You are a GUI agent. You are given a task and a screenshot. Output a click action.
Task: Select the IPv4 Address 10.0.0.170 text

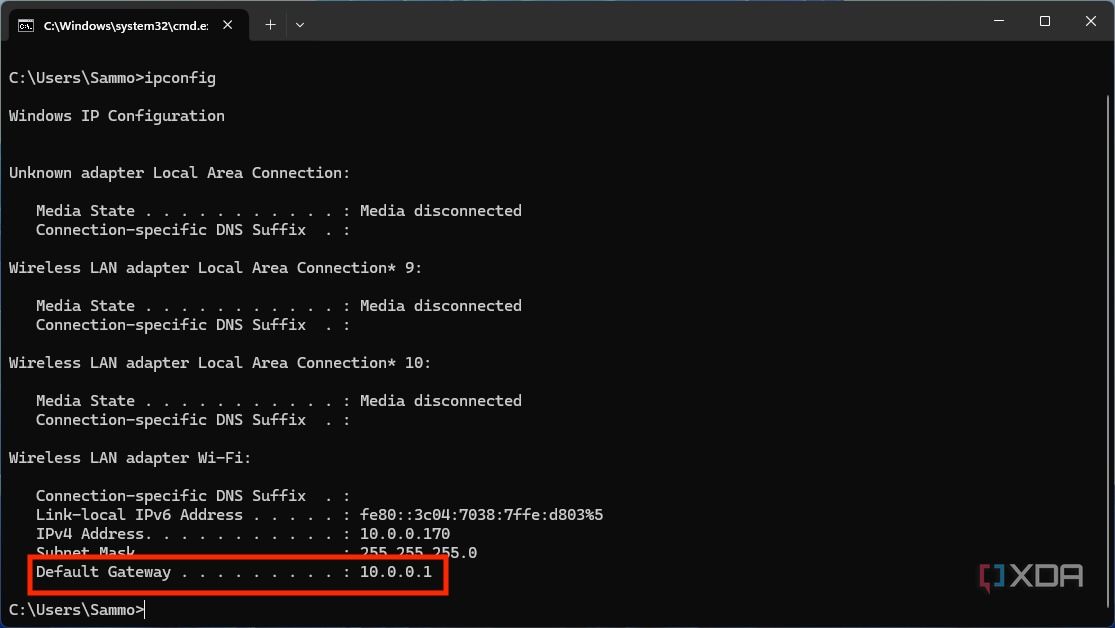click(403, 533)
